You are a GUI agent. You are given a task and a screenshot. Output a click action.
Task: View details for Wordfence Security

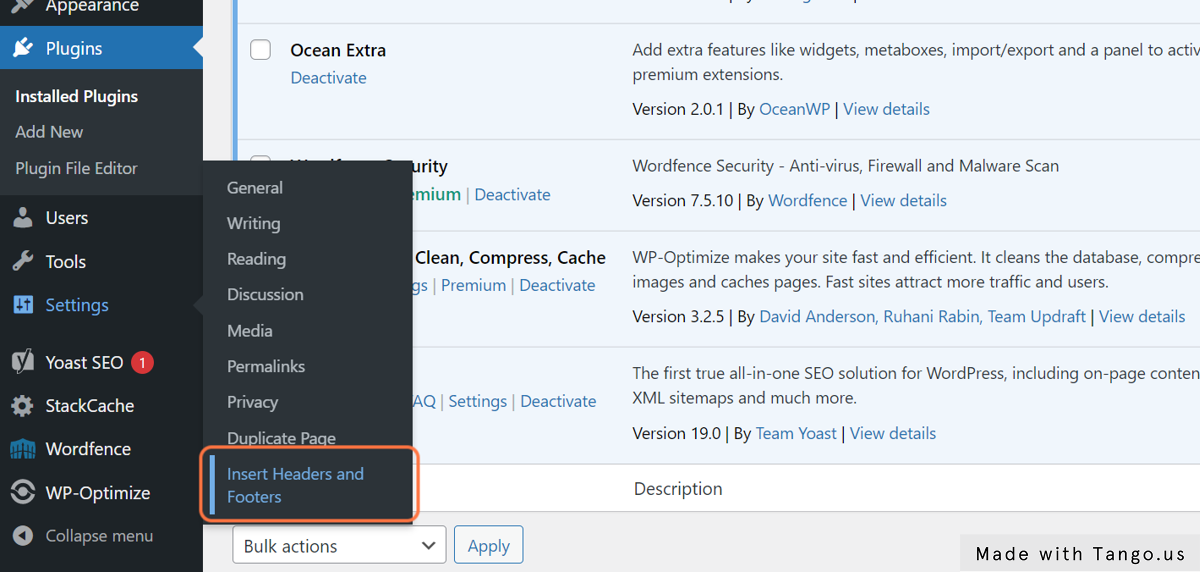point(903,201)
